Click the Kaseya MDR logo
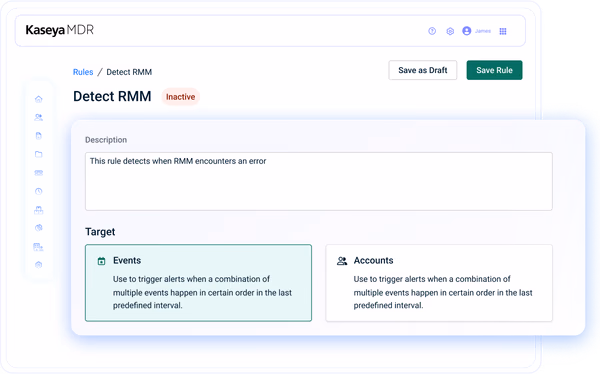The width and height of the screenshot is (600, 374). pyautogui.click(x=59, y=30)
